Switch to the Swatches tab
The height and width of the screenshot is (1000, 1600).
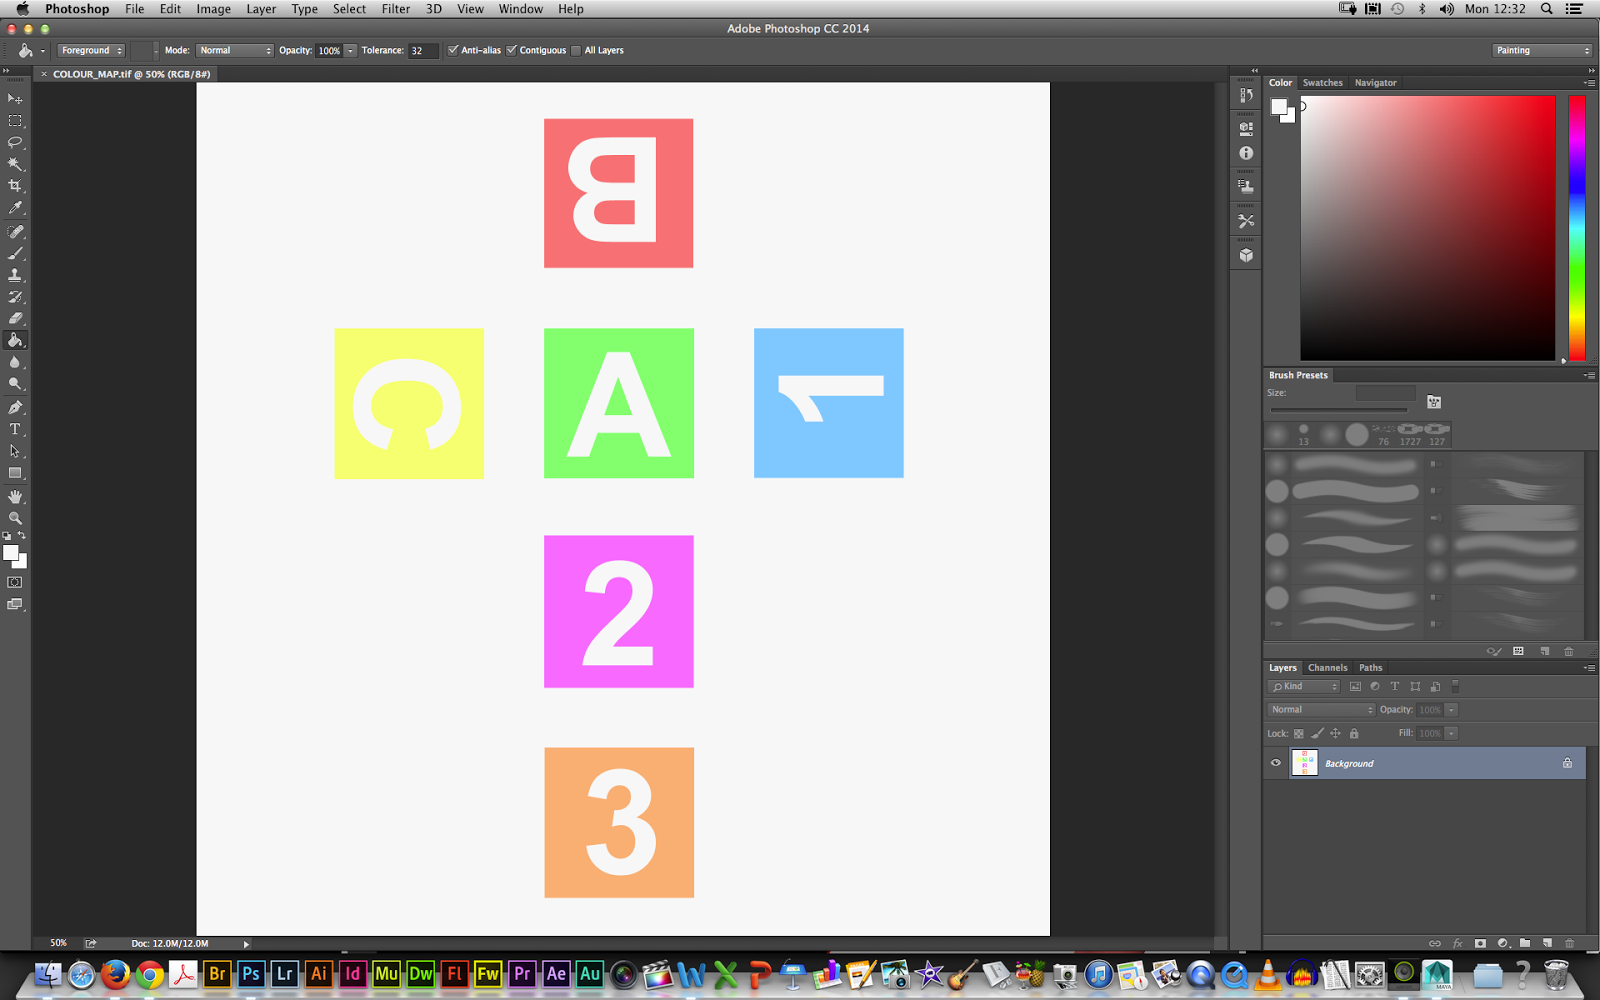click(1322, 83)
